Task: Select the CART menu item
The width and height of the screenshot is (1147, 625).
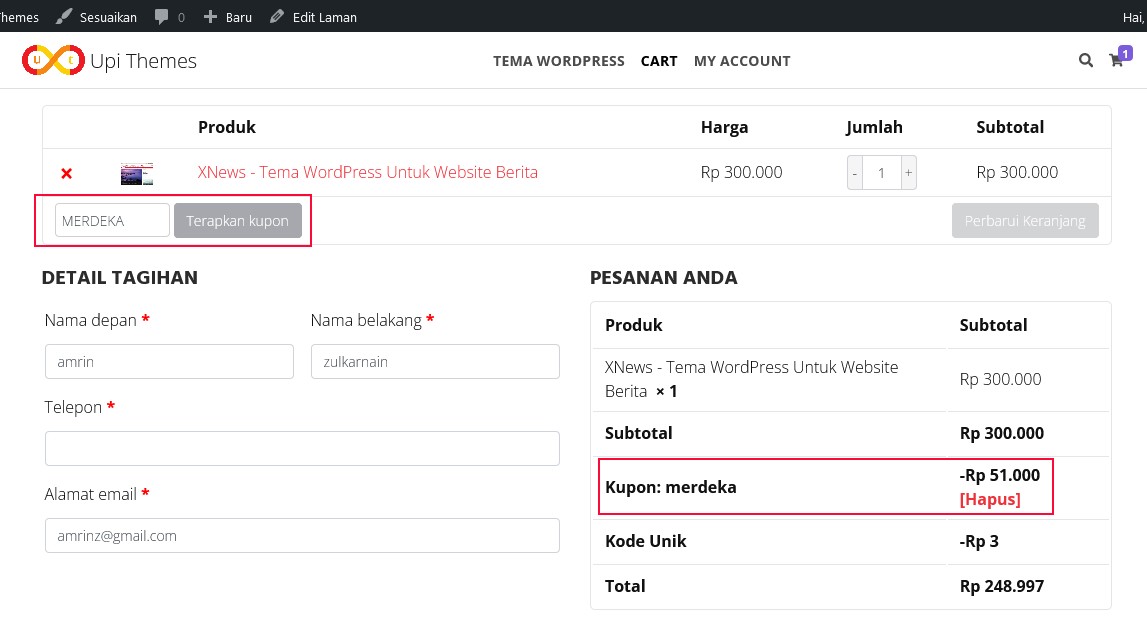Action: (658, 61)
